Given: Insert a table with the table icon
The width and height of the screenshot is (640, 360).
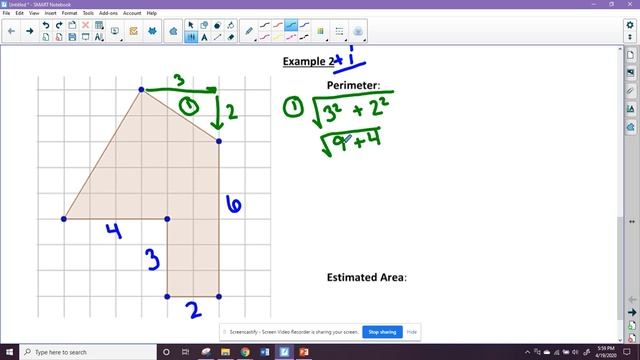Looking at the screenshot, I should (x=99, y=25).
